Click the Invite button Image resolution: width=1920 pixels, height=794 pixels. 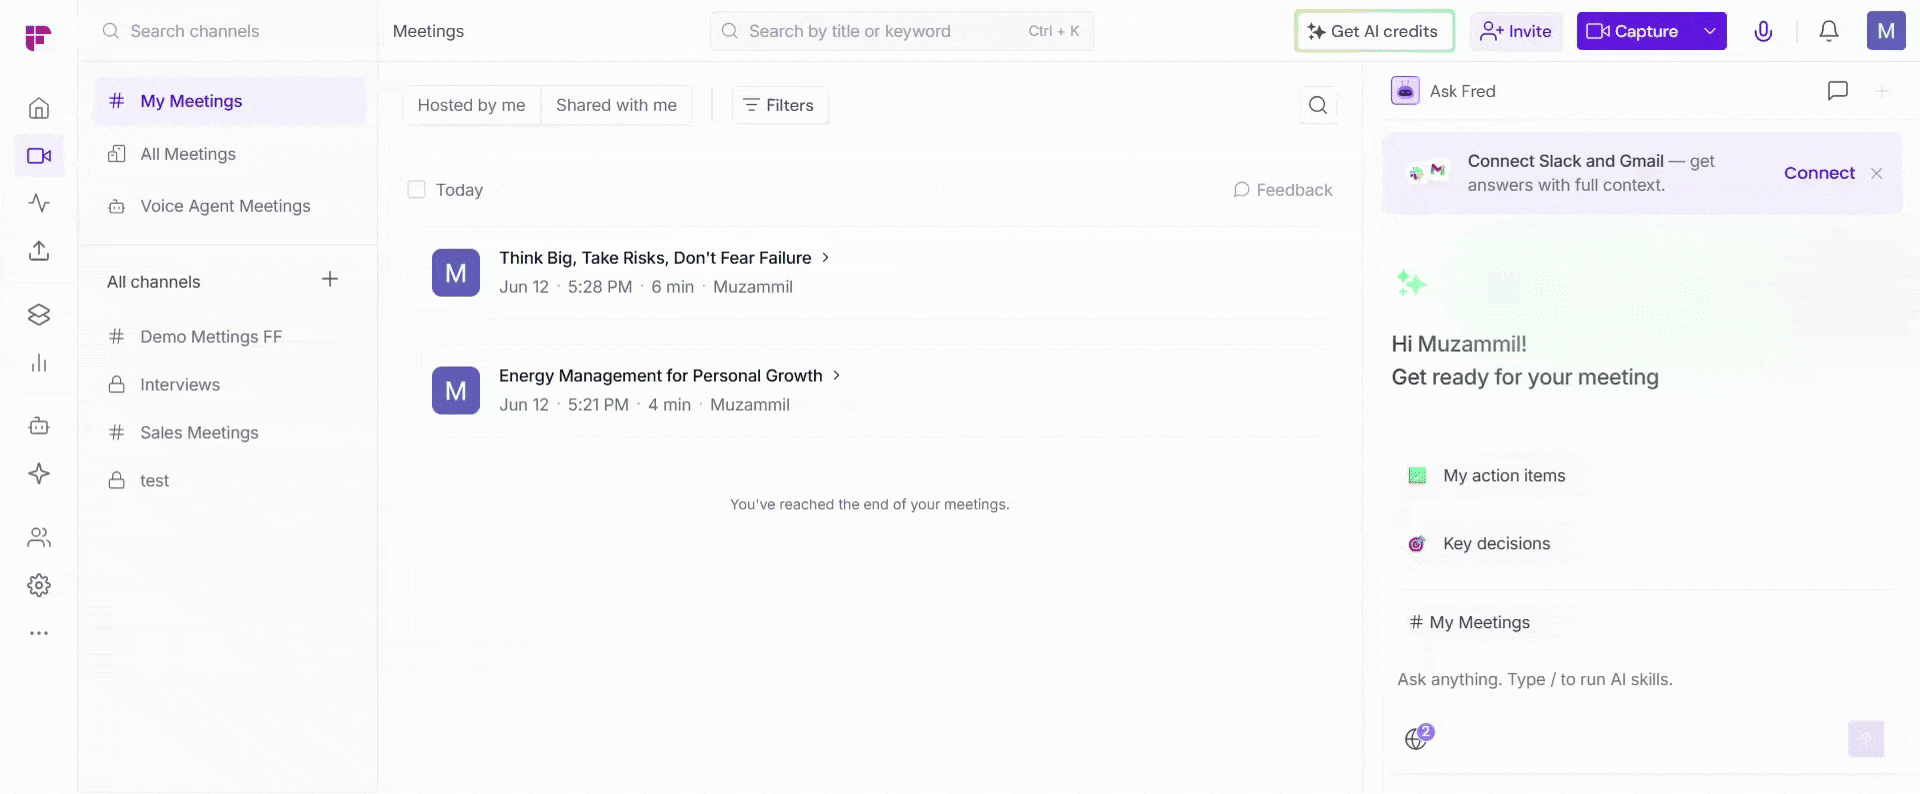[x=1516, y=31]
